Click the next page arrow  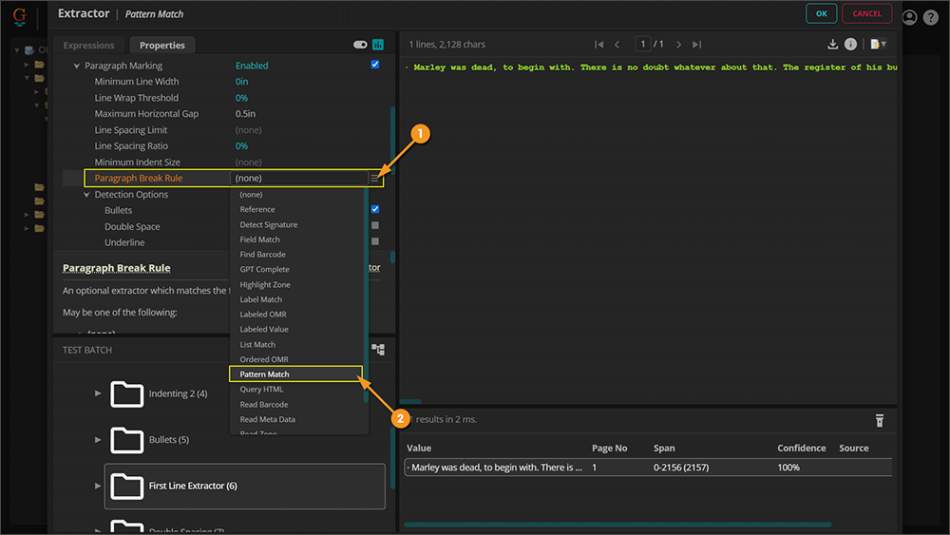click(x=679, y=45)
